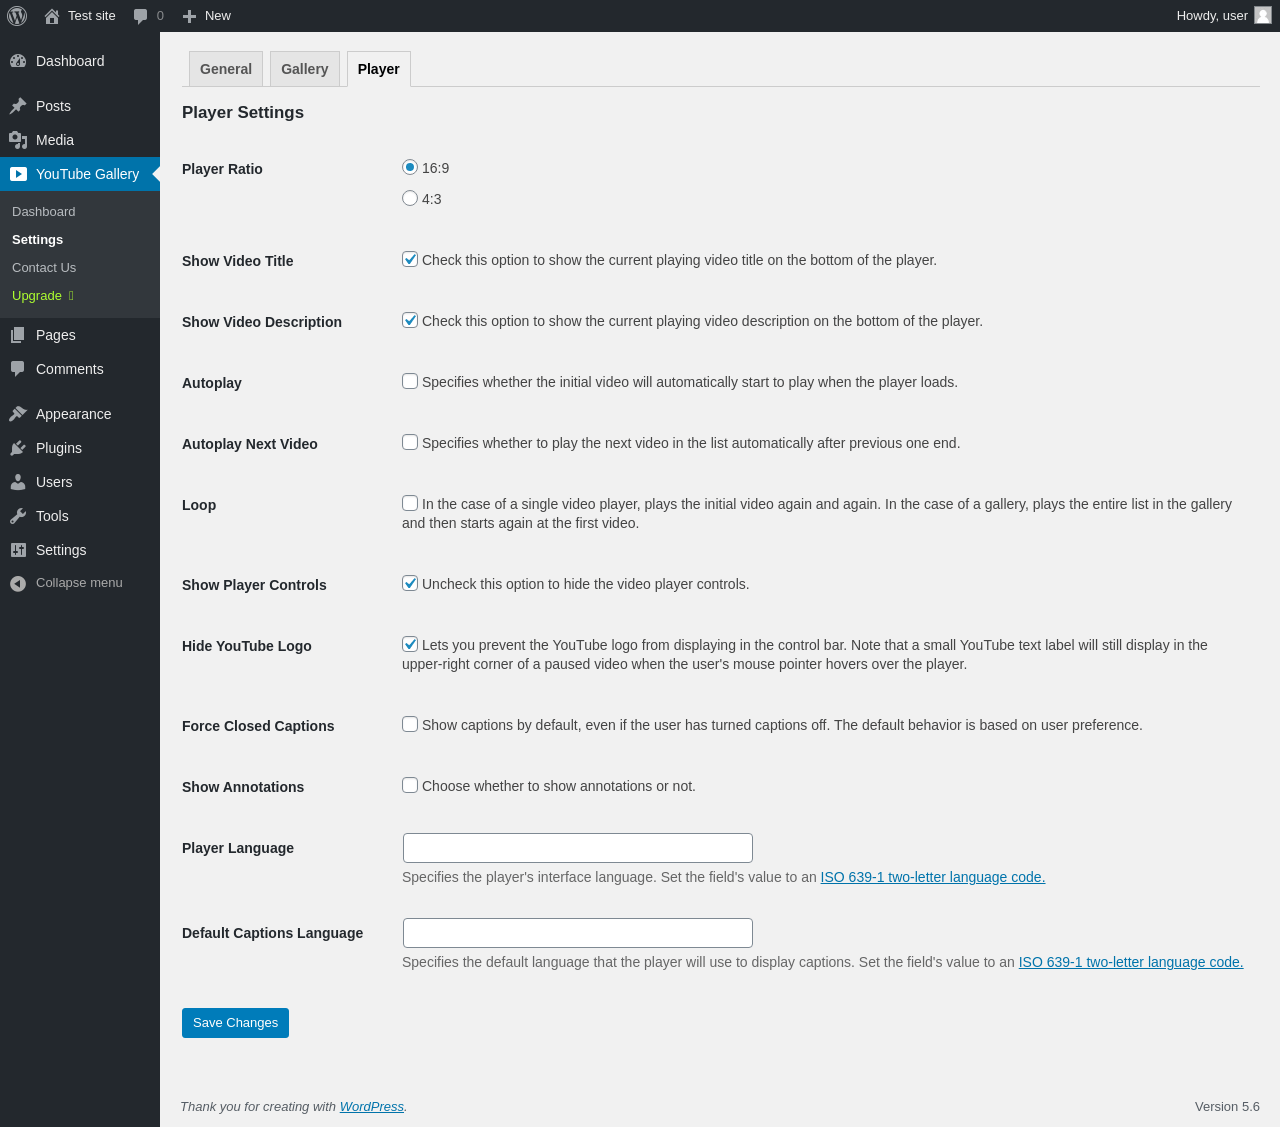Click the Comments bubble icon in sidebar
Image resolution: width=1280 pixels, height=1127 pixels.
[x=18, y=369]
